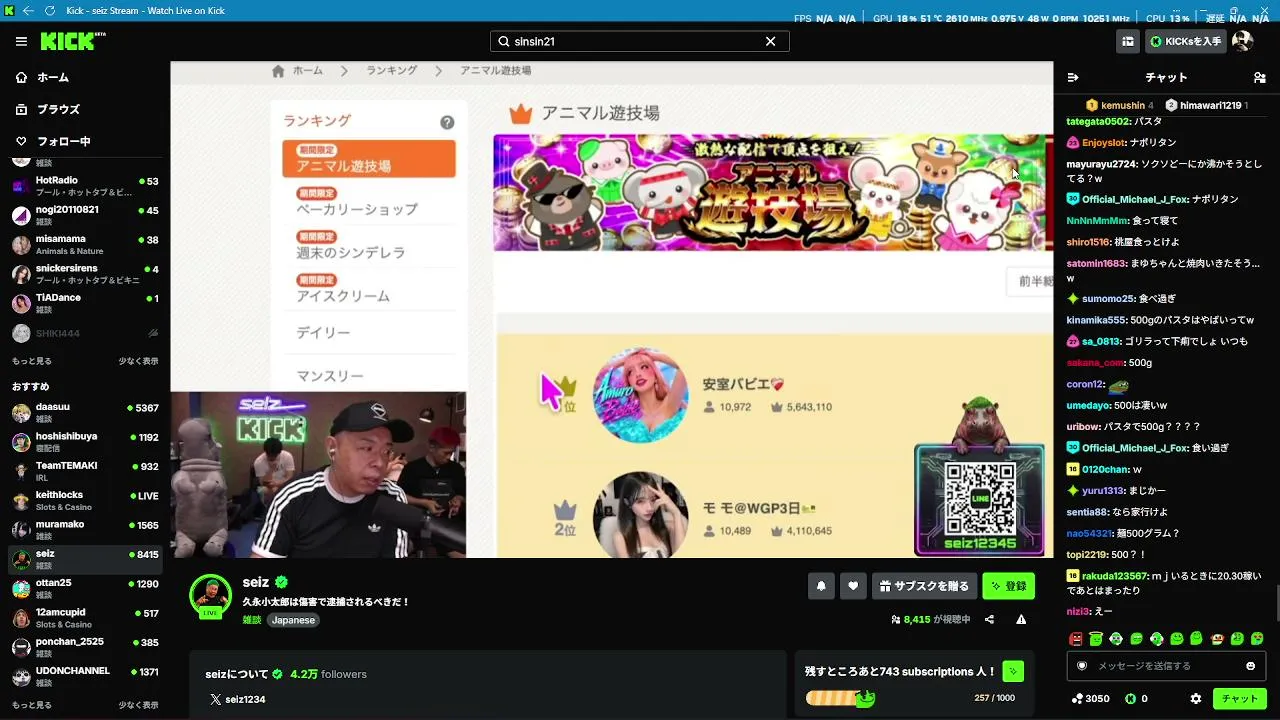Open the chat user list icon
Screen dimensions: 1280x720
point(1259,77)
